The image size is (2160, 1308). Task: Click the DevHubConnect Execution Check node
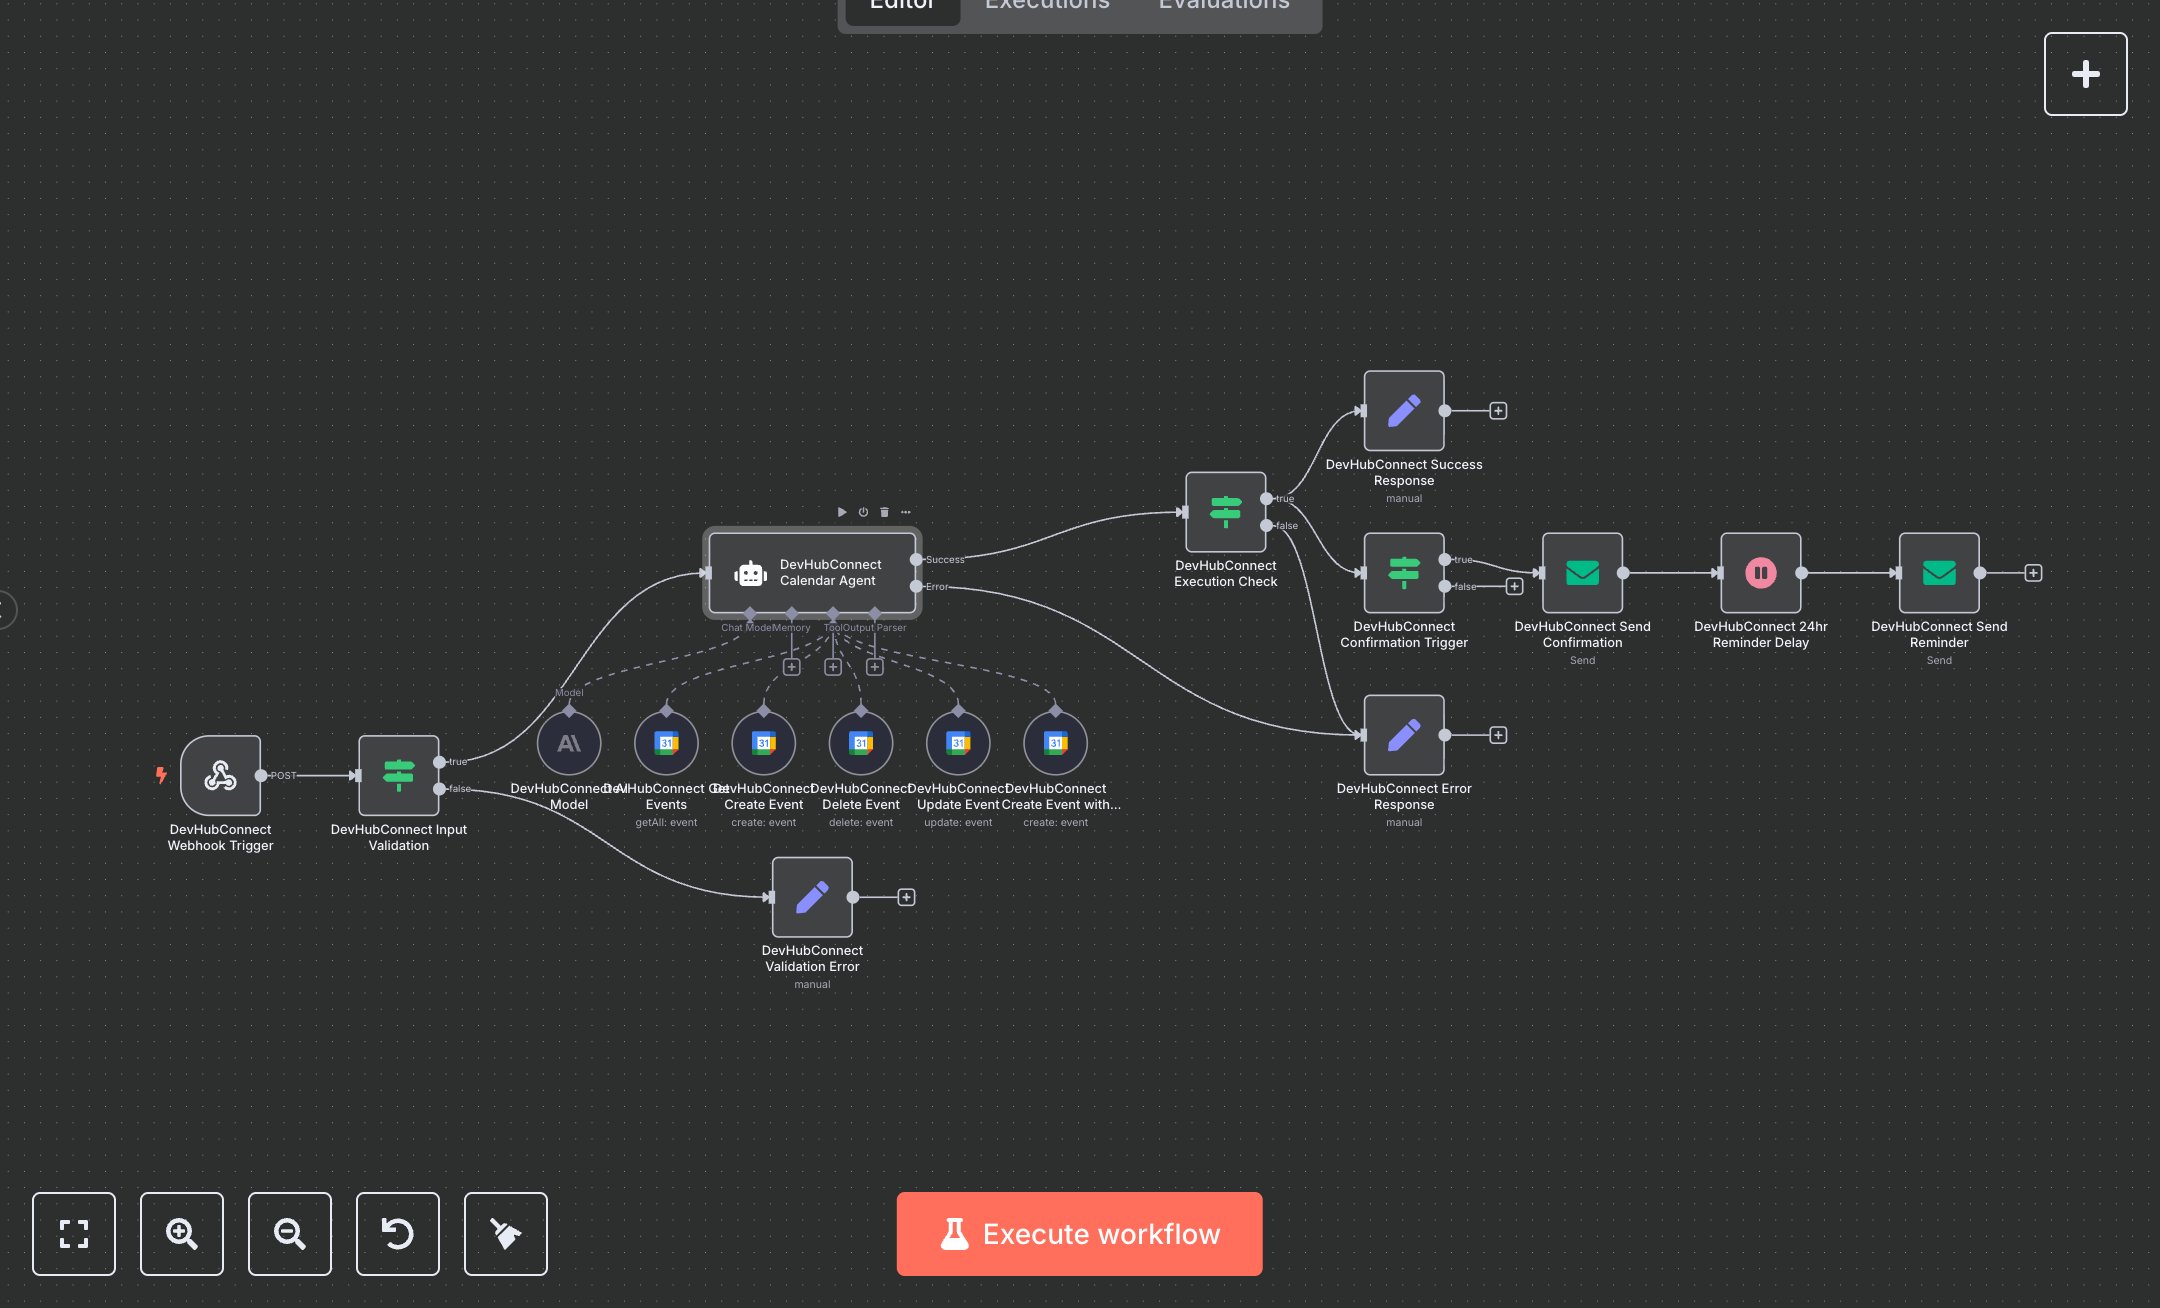pyautogui.click(x=1225, y=512)
